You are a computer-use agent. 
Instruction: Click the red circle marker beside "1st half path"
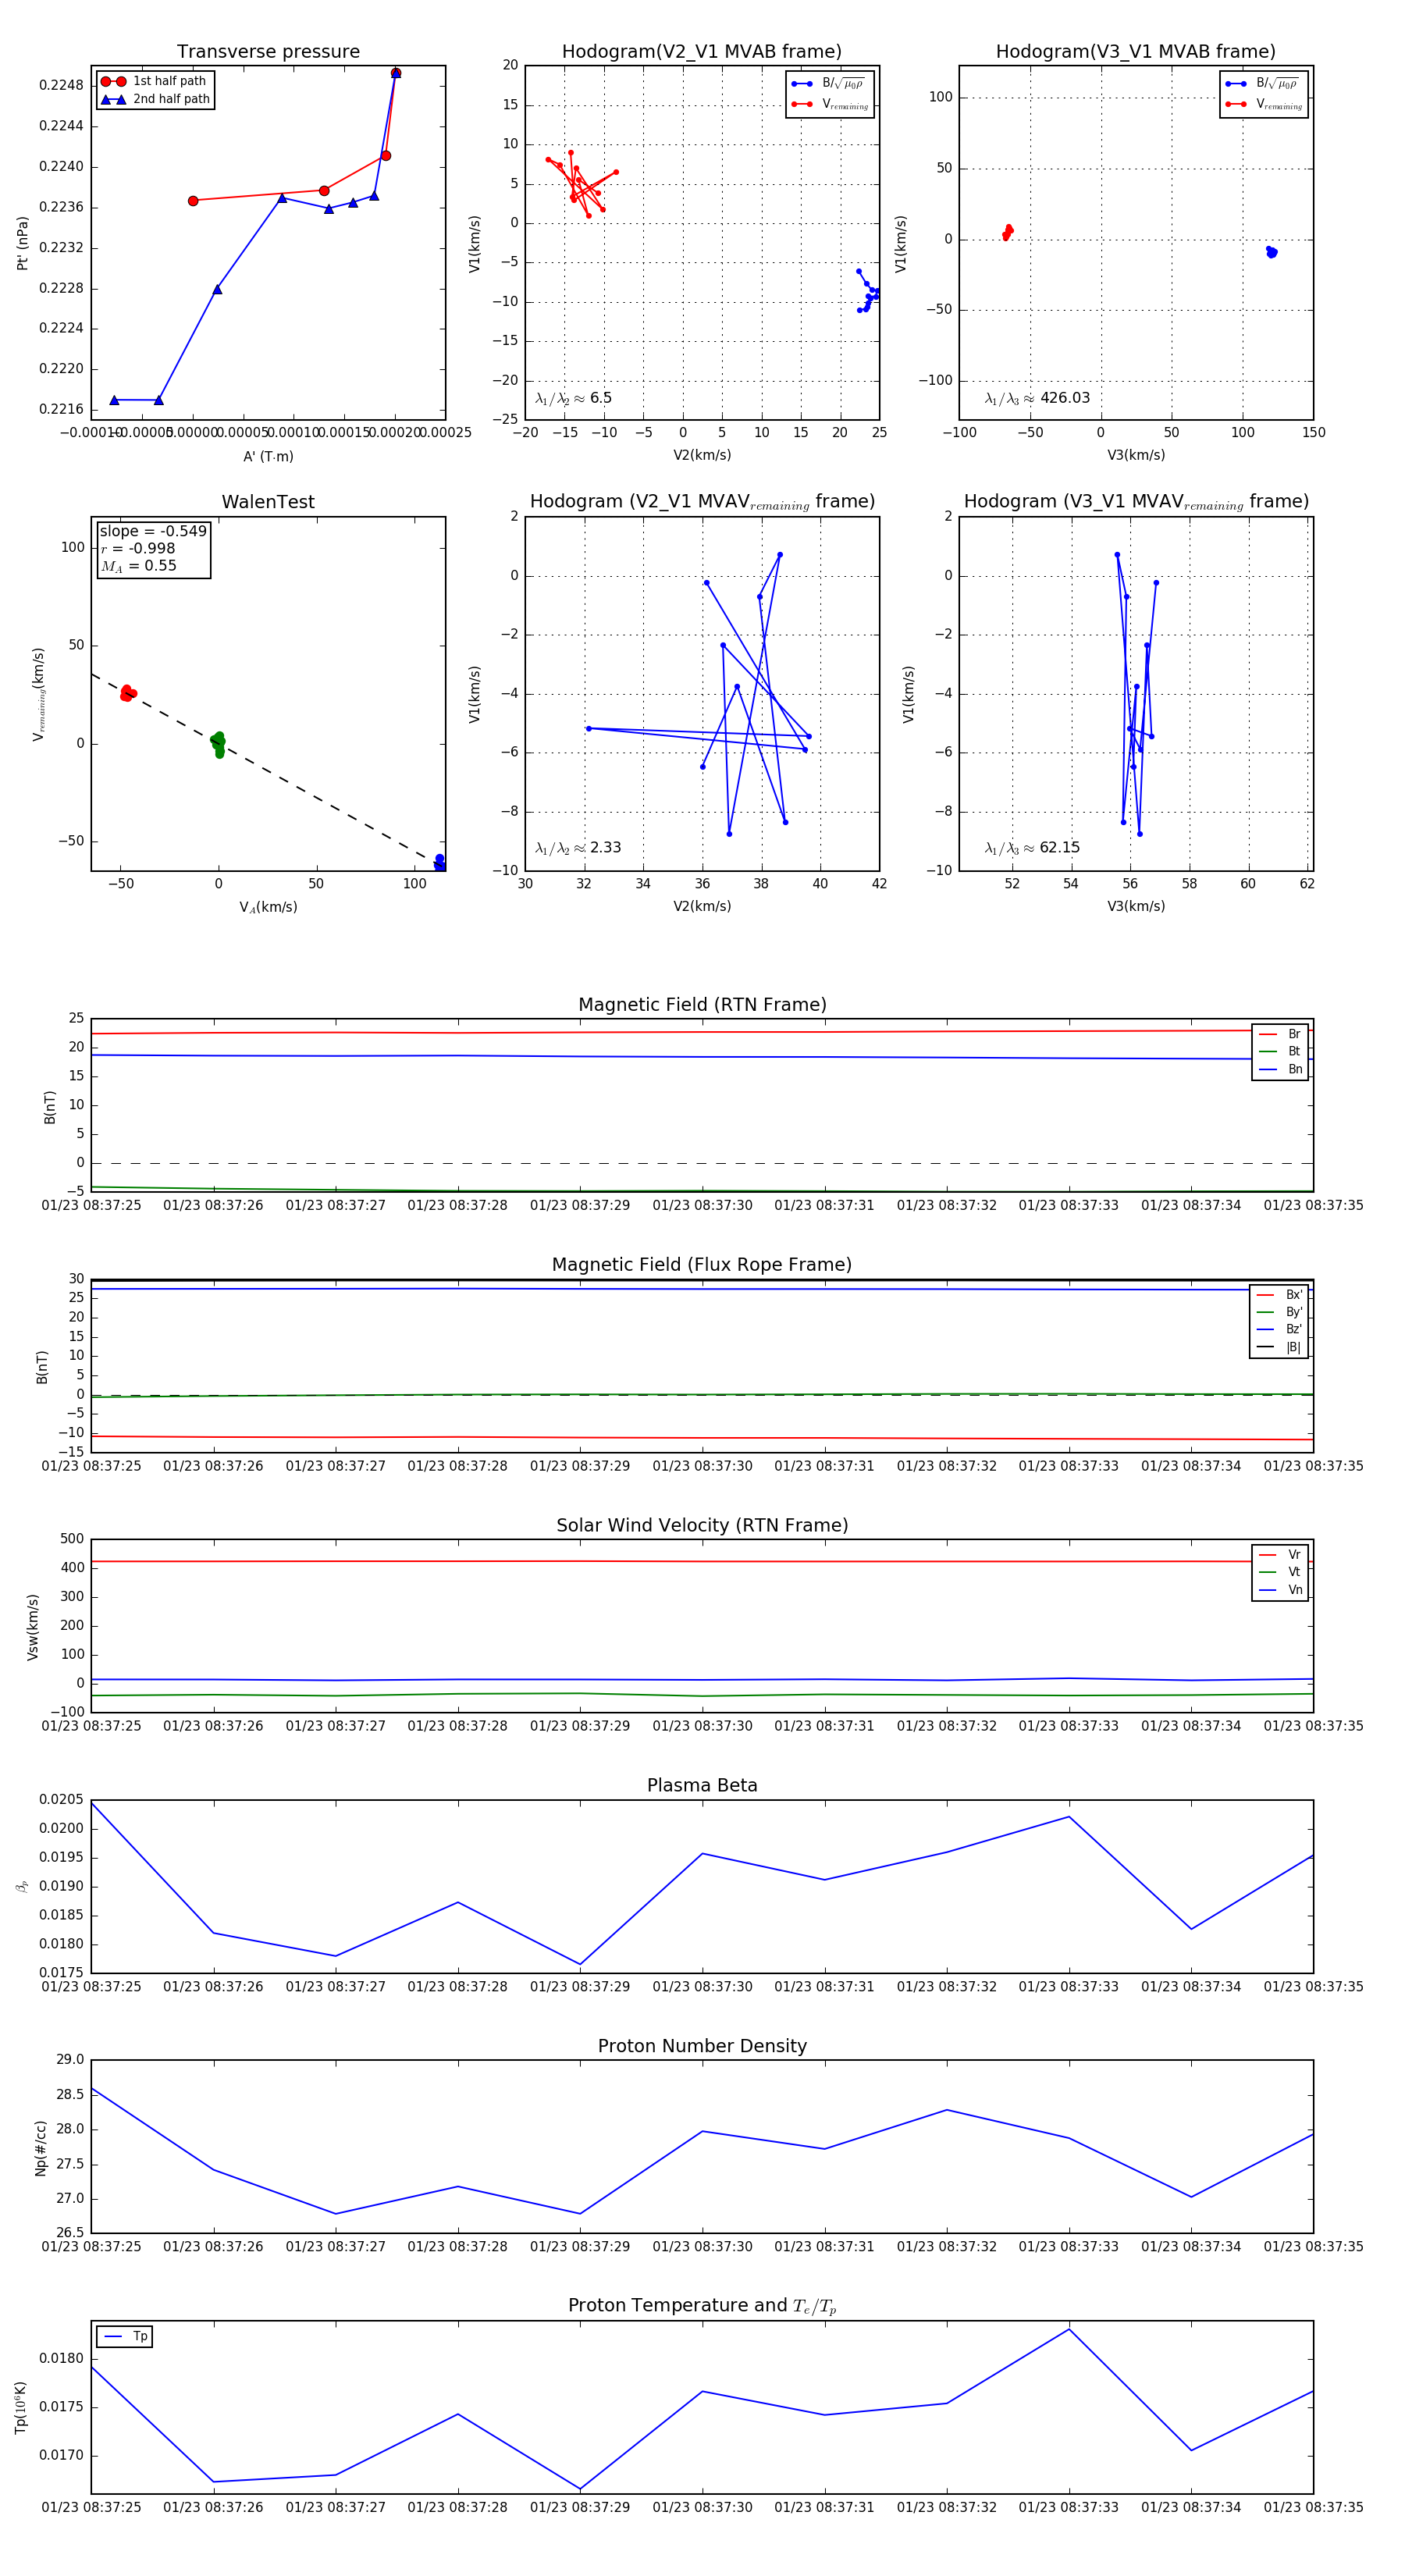pos(113,81)
